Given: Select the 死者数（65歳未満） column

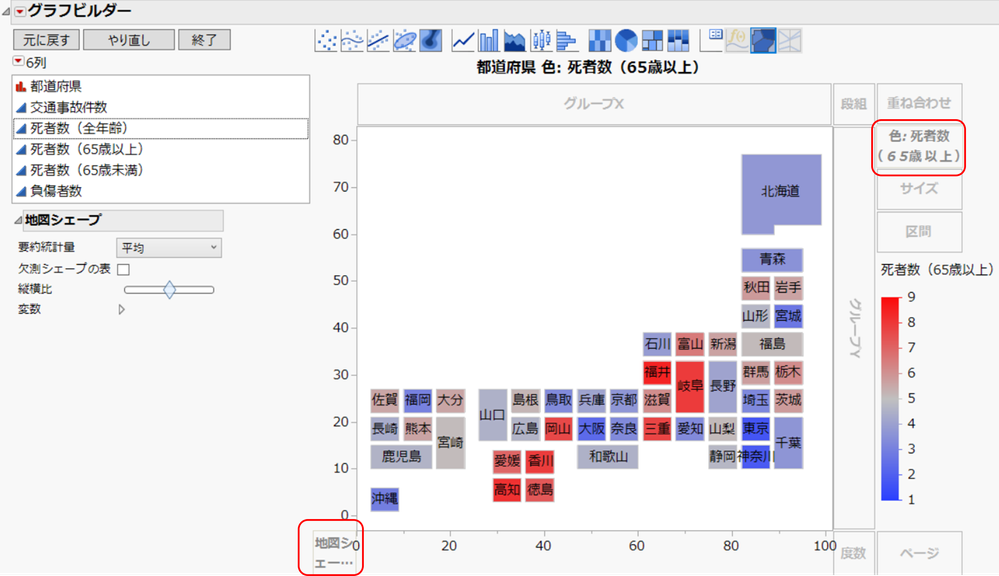Looking at the screenshot, I should (x=161, y=171).
